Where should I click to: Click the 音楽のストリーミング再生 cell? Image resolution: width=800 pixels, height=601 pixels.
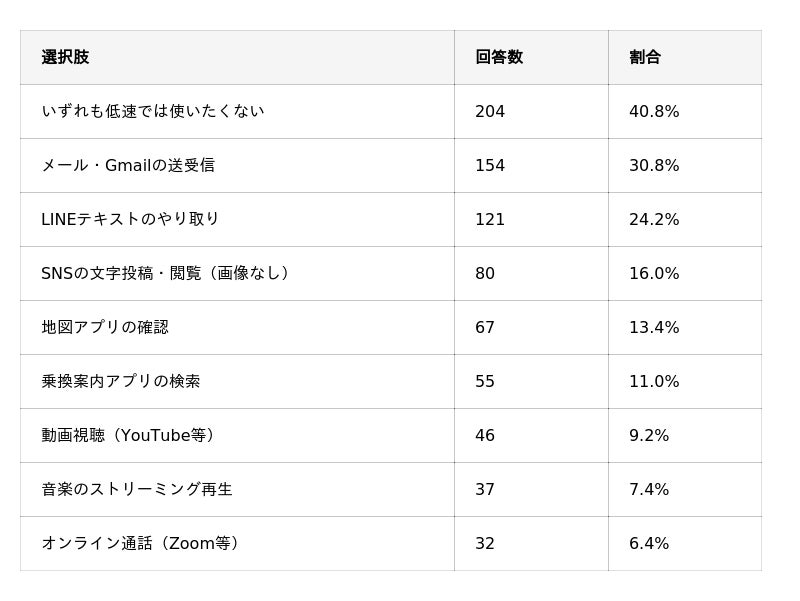[x=137, y=489]
